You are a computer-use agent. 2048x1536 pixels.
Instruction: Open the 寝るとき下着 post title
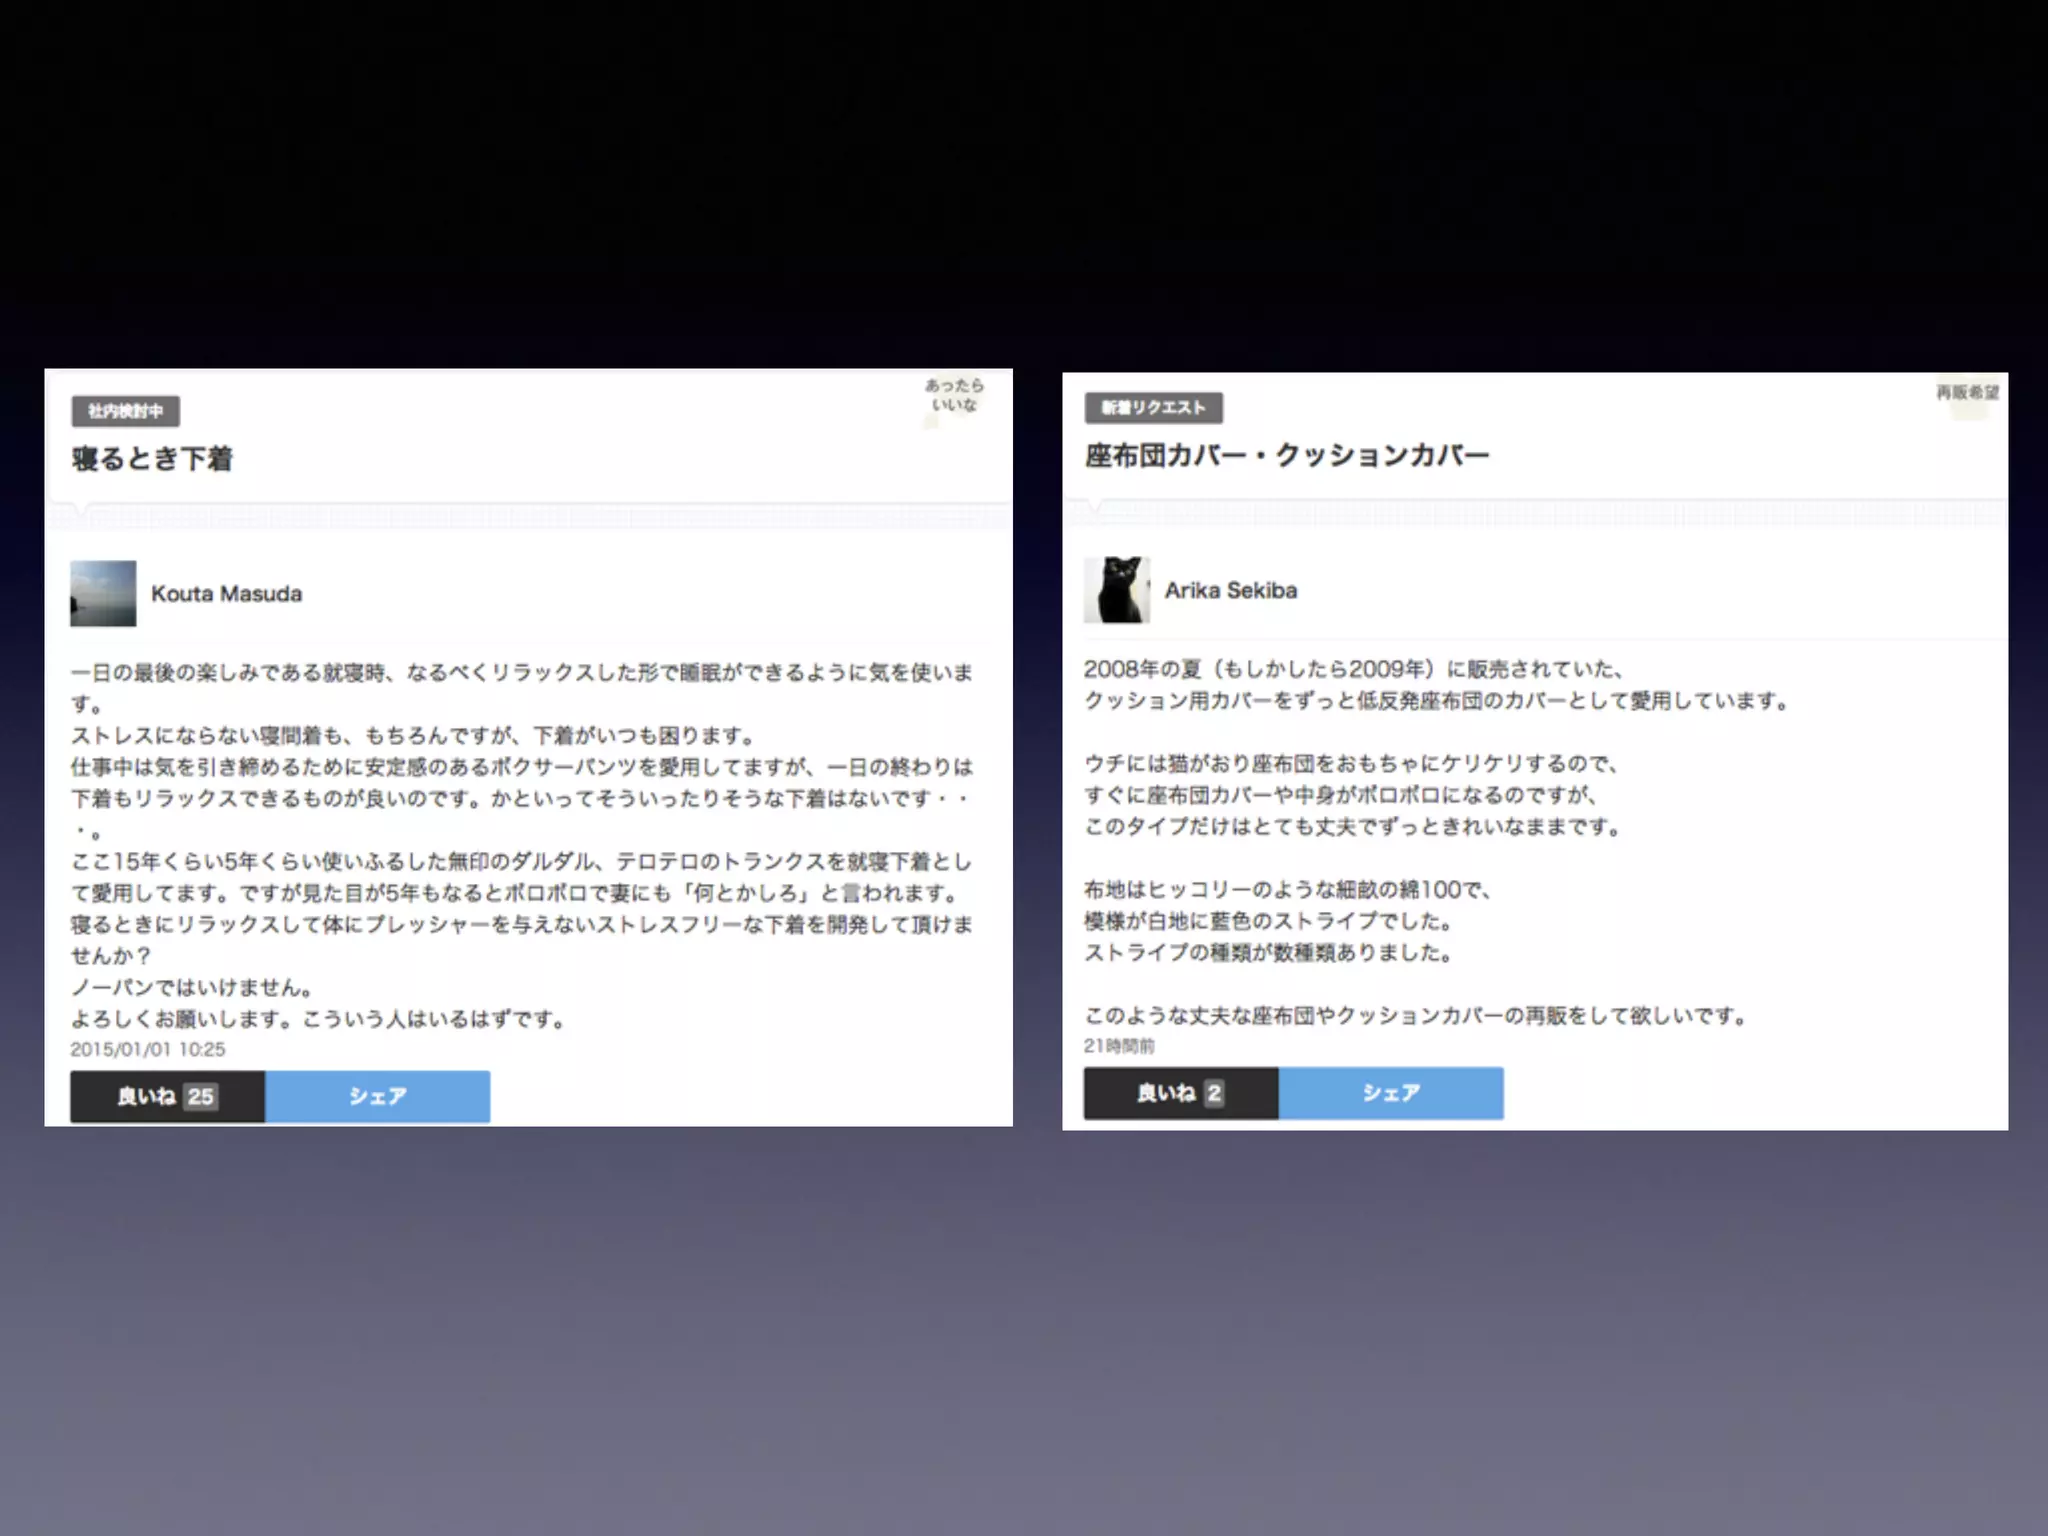(152, 459)
